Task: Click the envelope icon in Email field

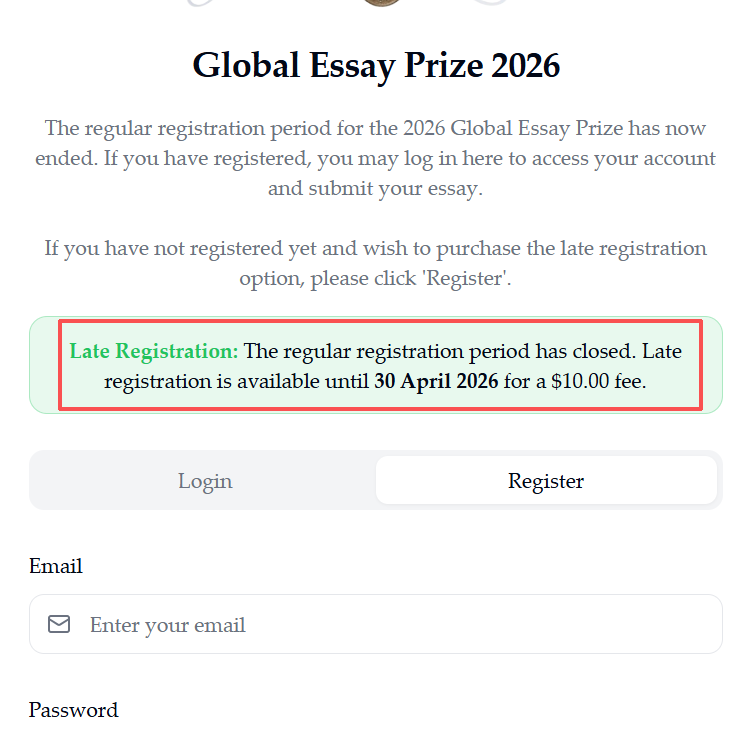Action: pos(59,625)
